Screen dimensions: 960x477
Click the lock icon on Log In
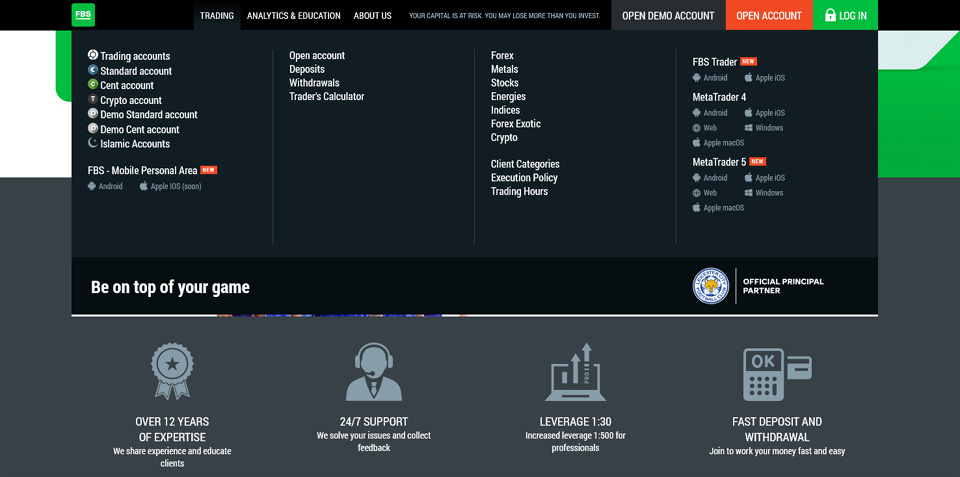pyautogui.click(x=830, y=15)
